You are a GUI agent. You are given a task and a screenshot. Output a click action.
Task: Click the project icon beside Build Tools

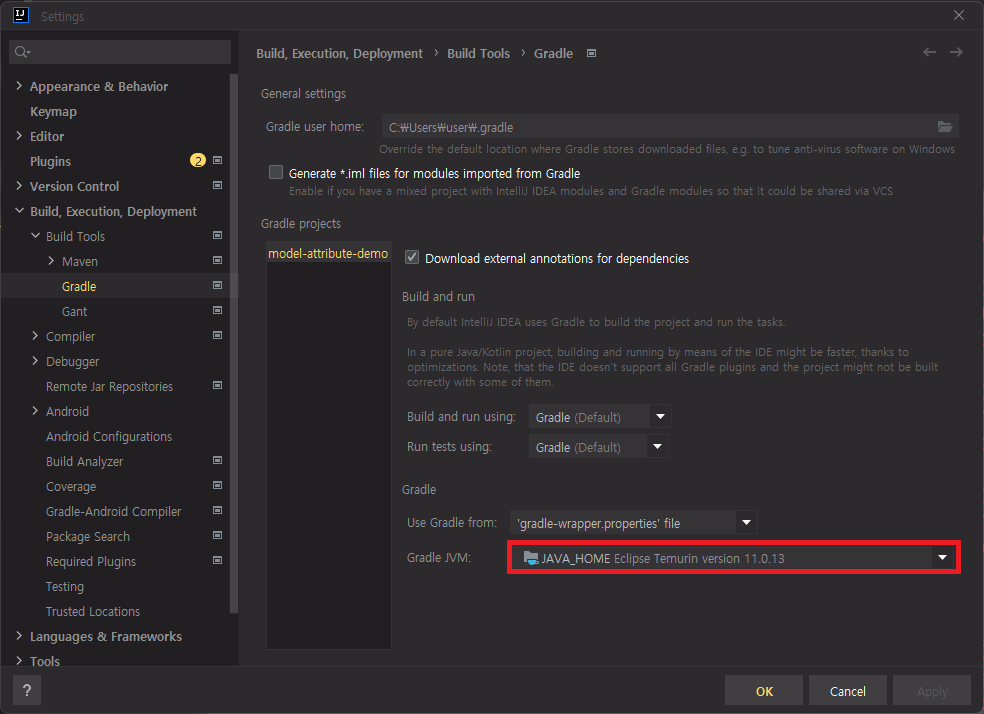218,235
